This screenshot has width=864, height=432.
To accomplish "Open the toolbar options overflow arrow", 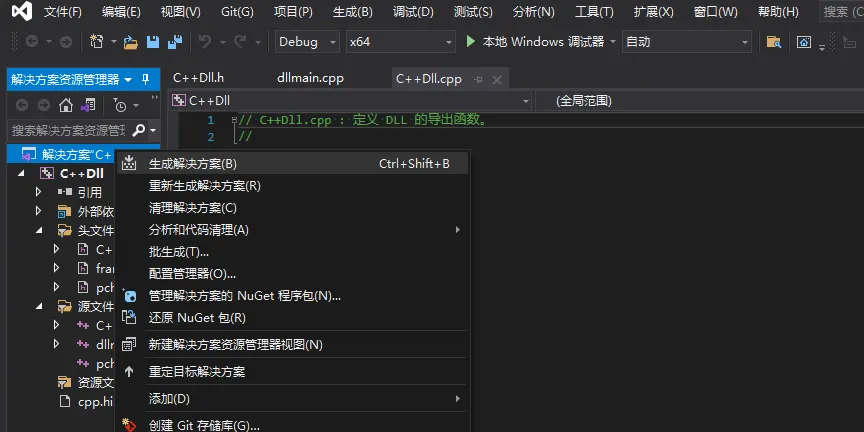I will (x=822, y=47).
